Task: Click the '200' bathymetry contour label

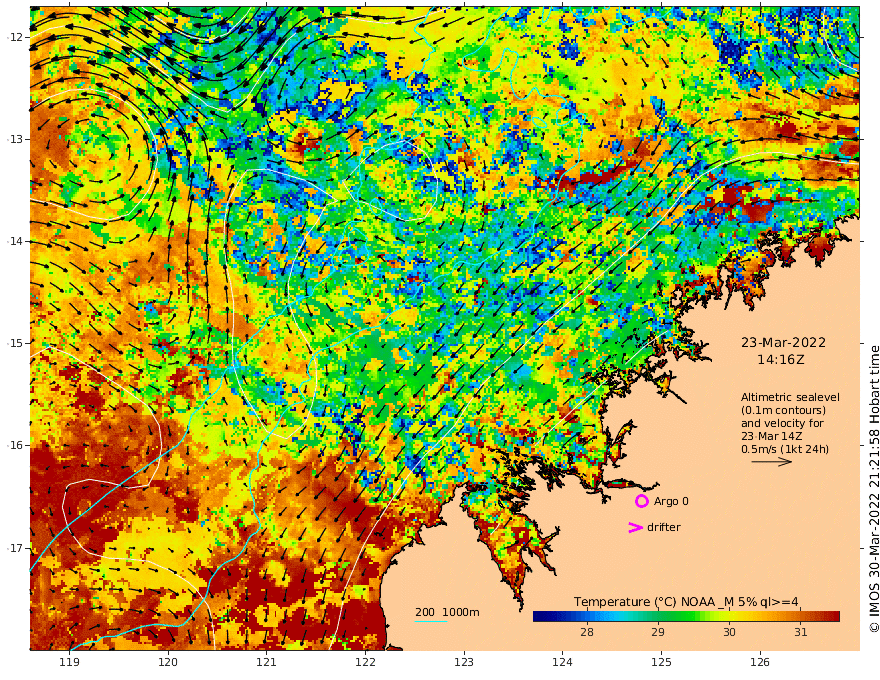Action: coord(425,612)
